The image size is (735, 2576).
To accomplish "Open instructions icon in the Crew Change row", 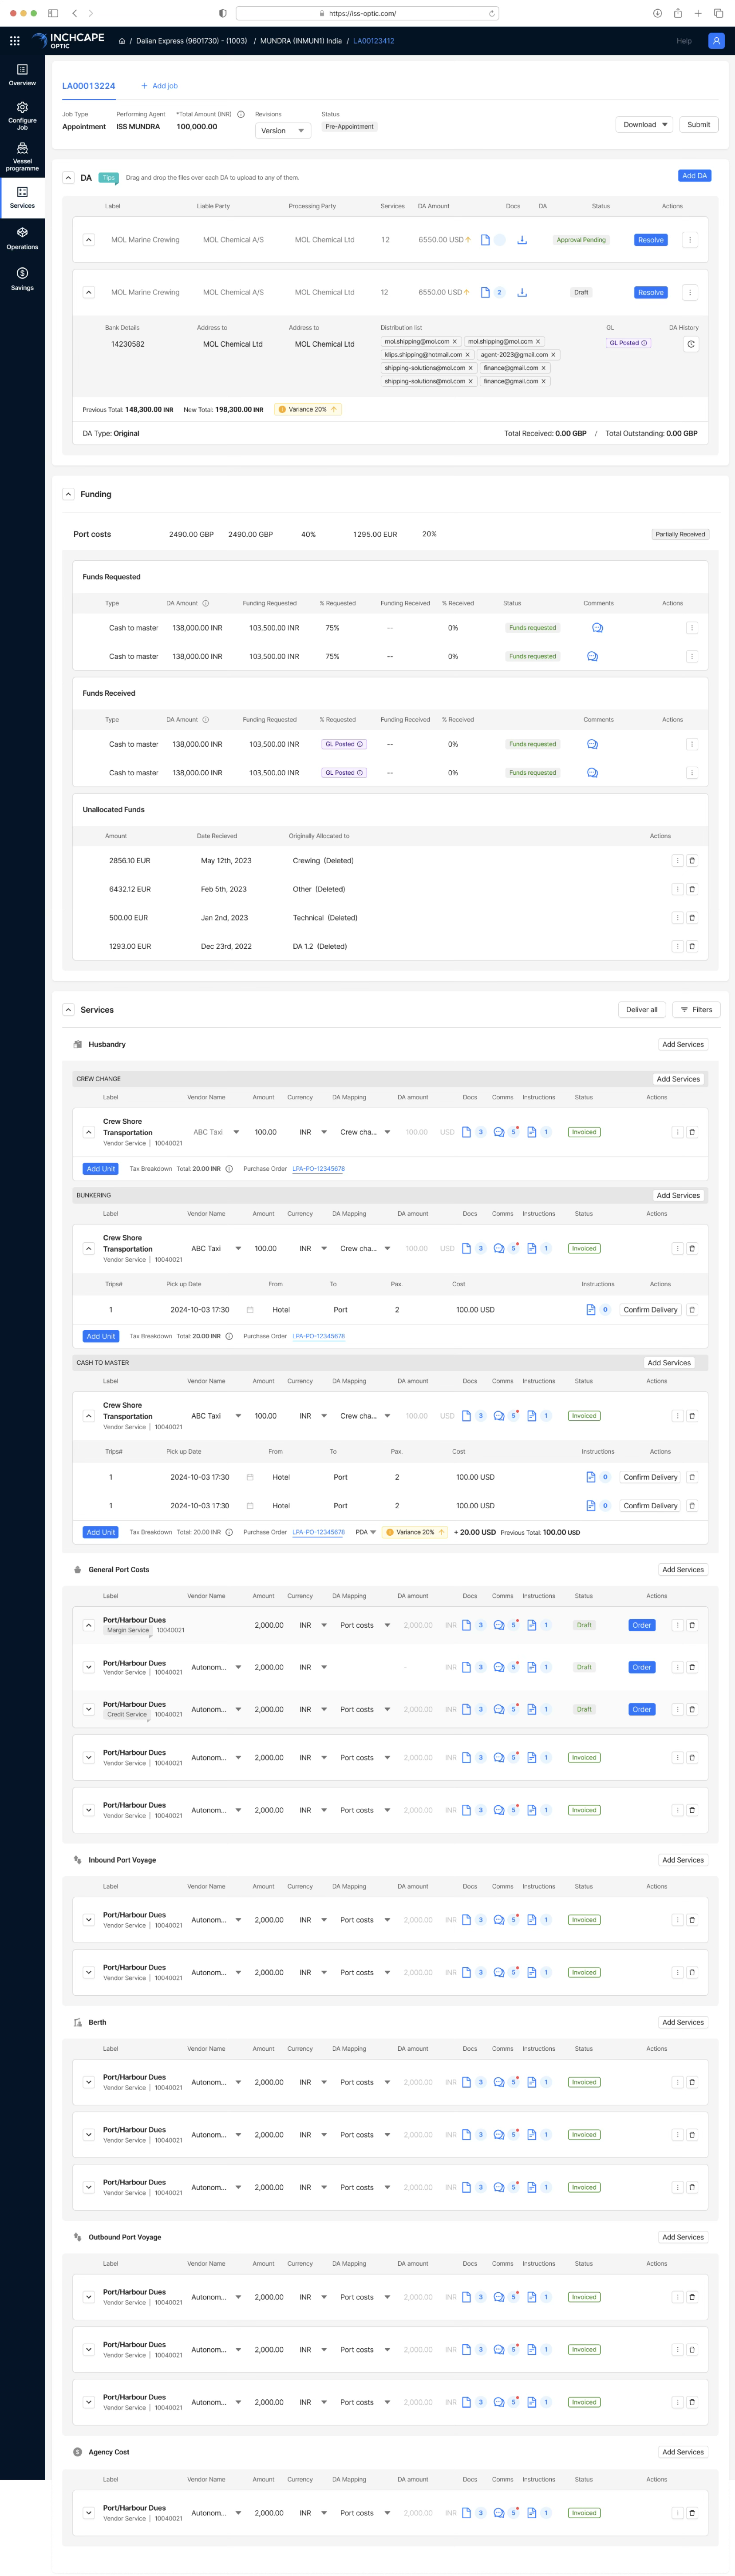I will pyautogui.click(x=532, y=1132).
